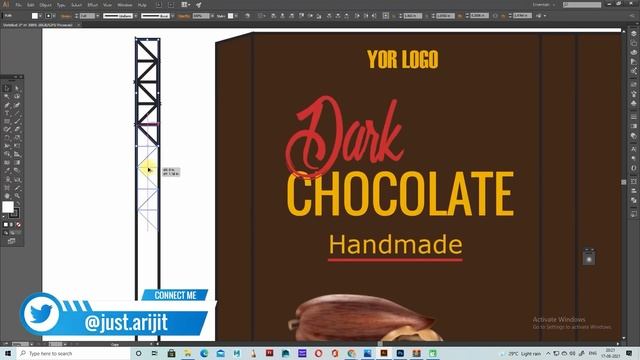Select the Selection tool in toolbox
Viewport: 640px width, 360px height.
(x=7, y=88)
